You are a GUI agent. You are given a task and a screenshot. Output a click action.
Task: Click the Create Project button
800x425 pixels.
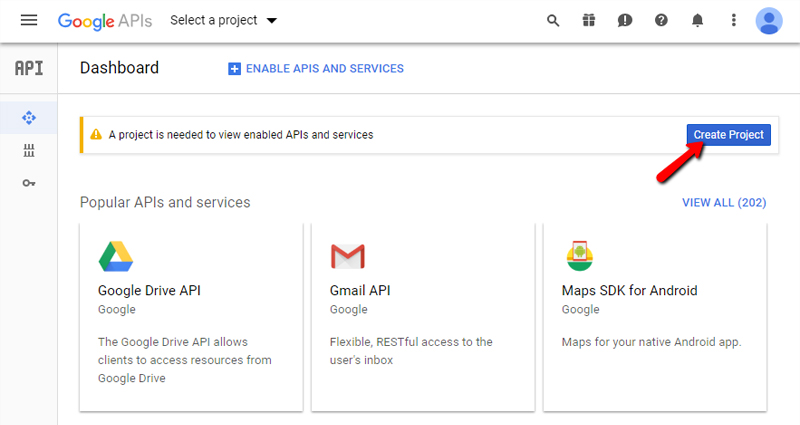(x=729, y=135)
